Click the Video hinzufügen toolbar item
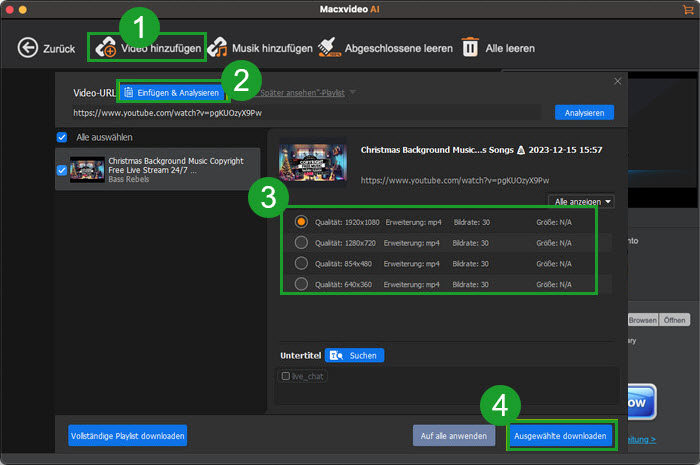Viewport: 700px width, 465px height. pos(148,48)
